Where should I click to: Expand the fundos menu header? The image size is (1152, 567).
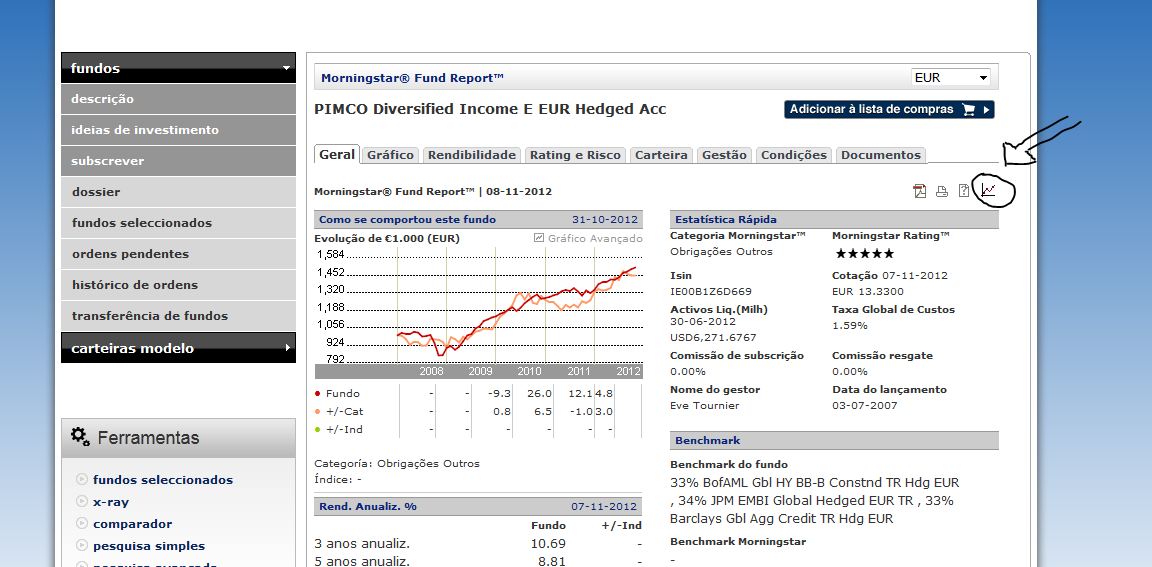coord(178,68)
